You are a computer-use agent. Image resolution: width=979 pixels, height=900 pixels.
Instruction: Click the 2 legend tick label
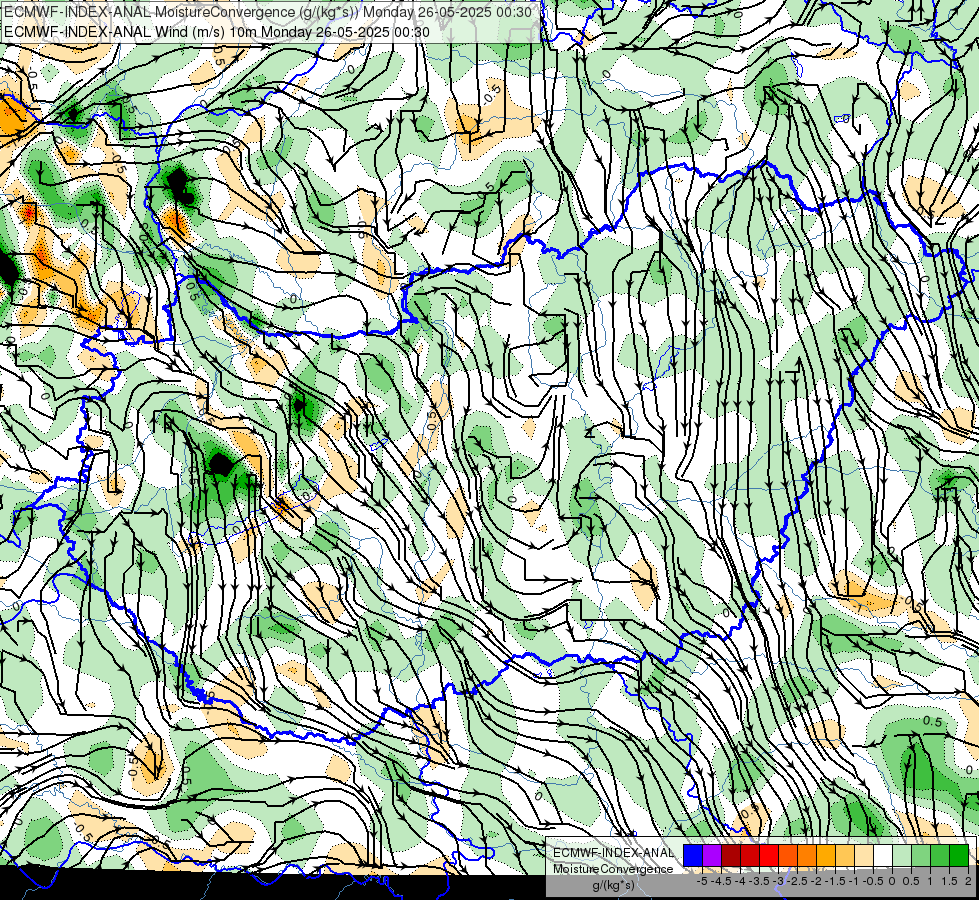pos(968,881)
